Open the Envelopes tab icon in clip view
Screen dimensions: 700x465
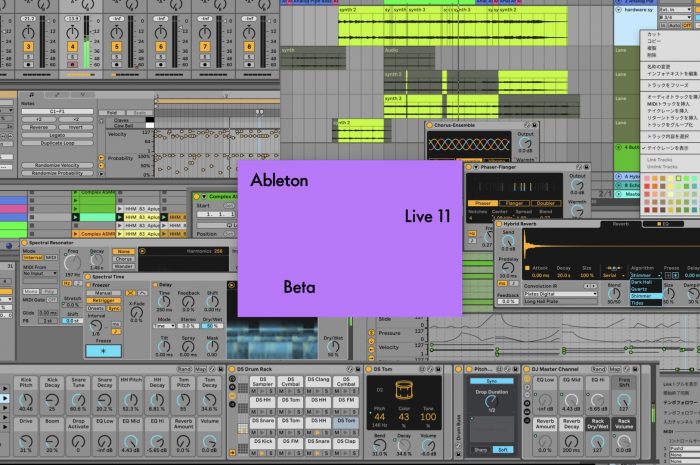[57, 95]
